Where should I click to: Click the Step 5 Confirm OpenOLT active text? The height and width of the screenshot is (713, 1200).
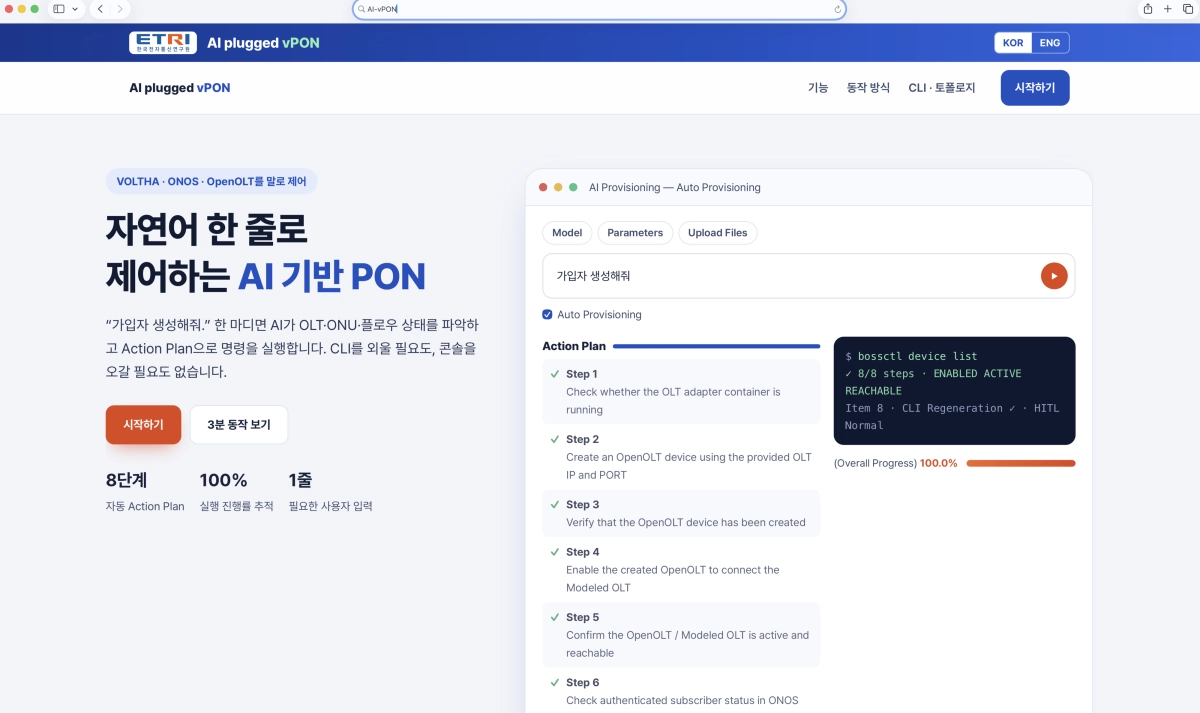tap(688, 644)
